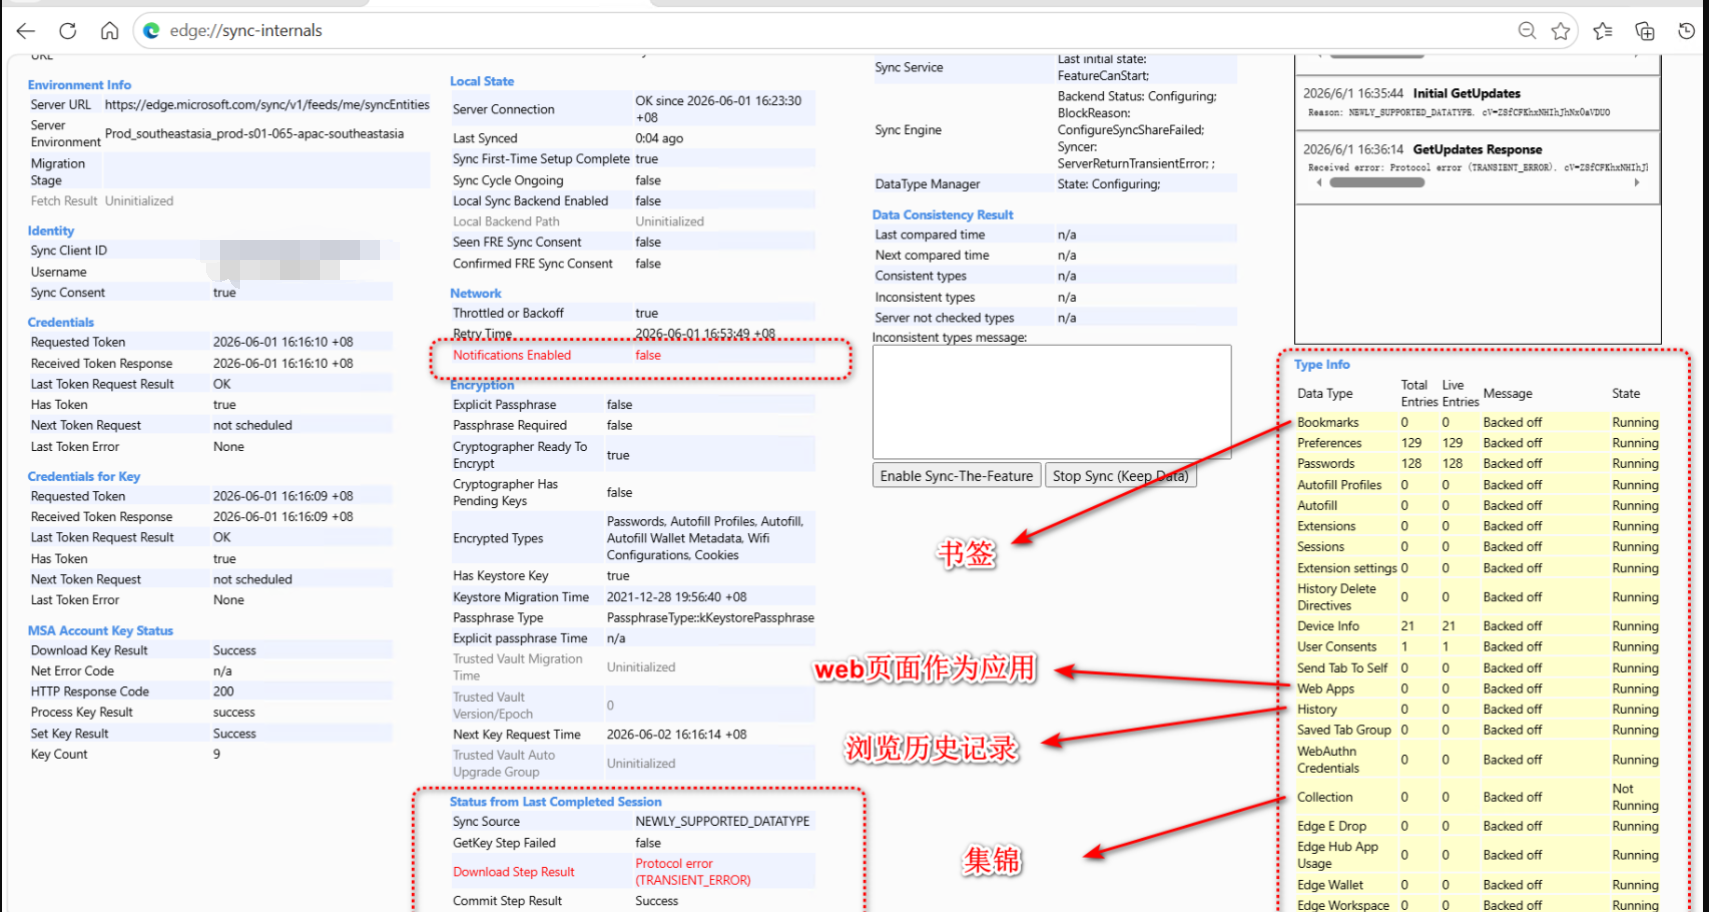Viewport: 1709px width, 912px height.
Task: Click the History data type row
Action: click(1477, 709)
